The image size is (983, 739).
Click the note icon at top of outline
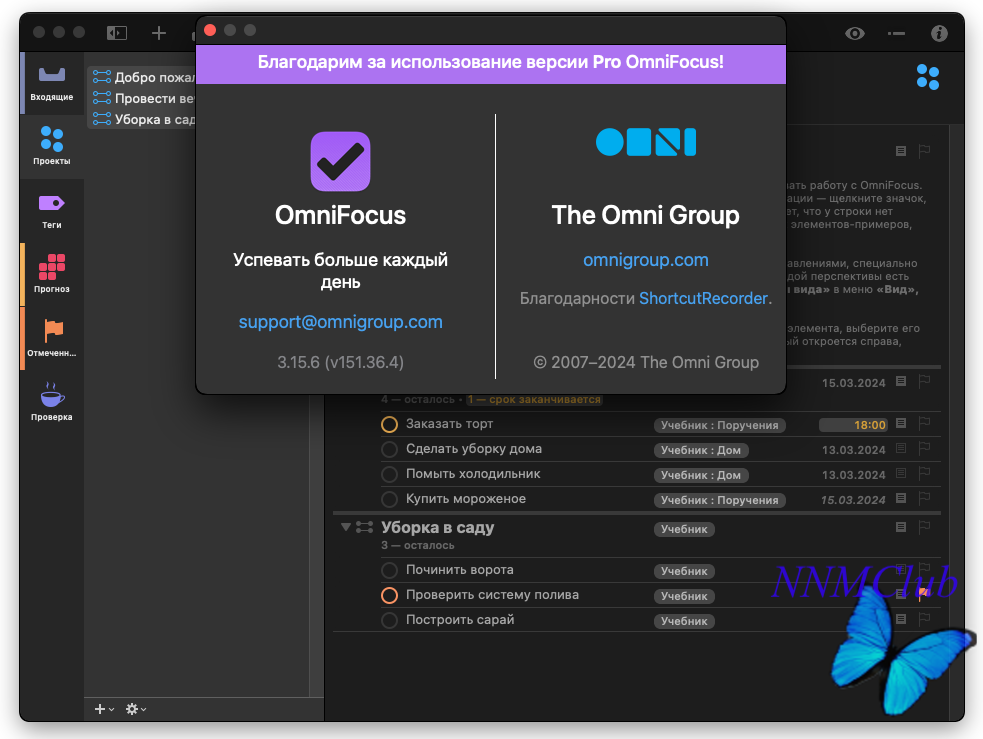pos(901,151)
